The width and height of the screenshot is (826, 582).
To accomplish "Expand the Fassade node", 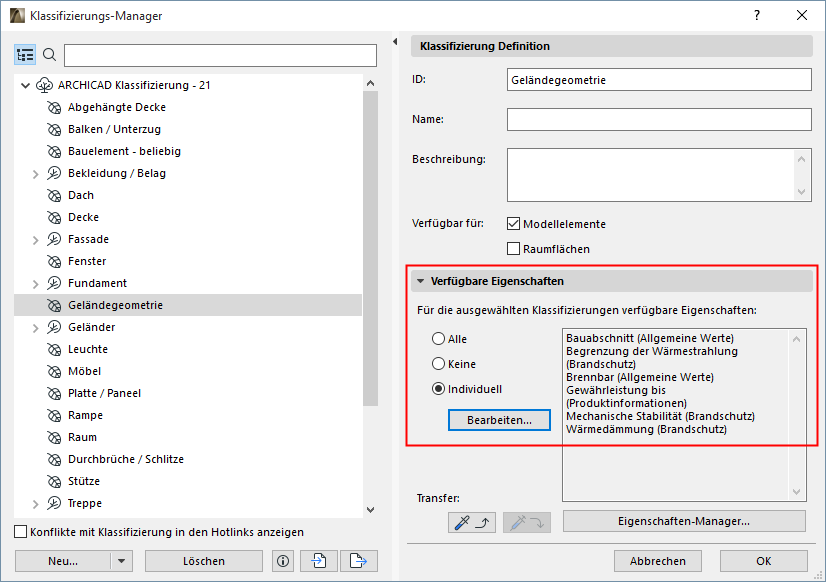I will pyautogui.click(x=35, y=240).
